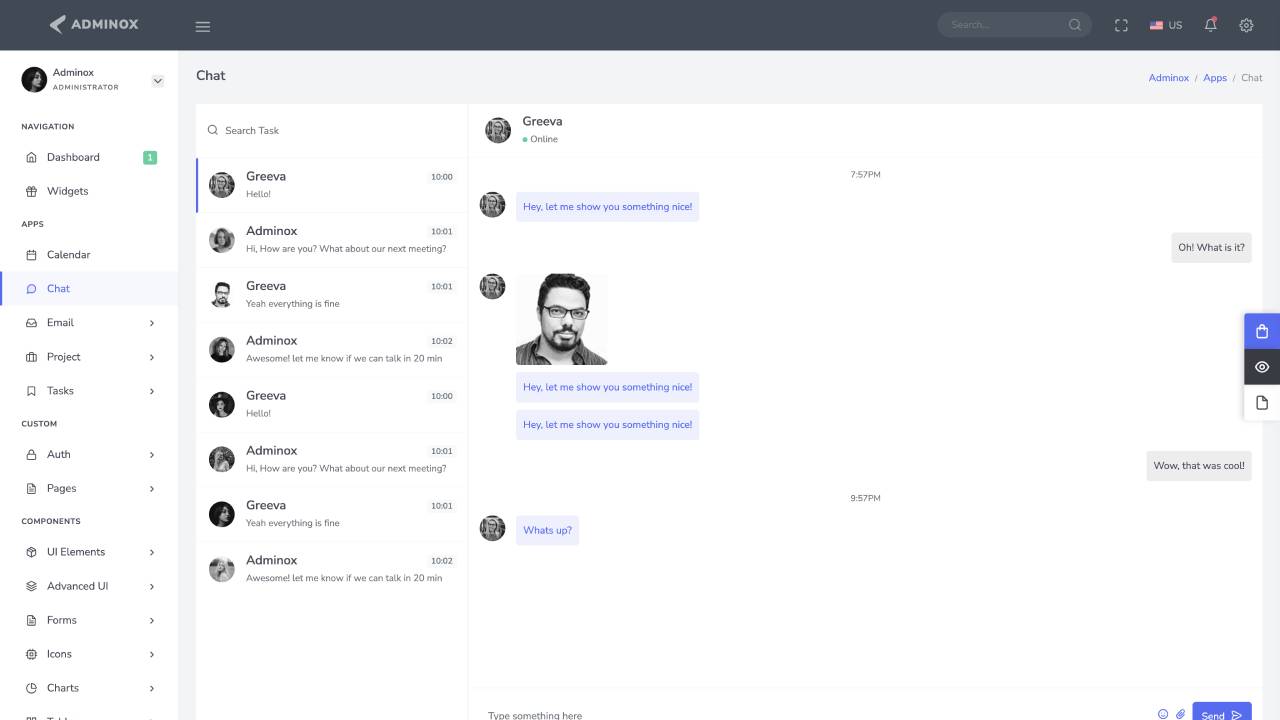1280x720 pixels.
Task: Toggle the eye floating side button
Action: click(x=1262, y=367)
